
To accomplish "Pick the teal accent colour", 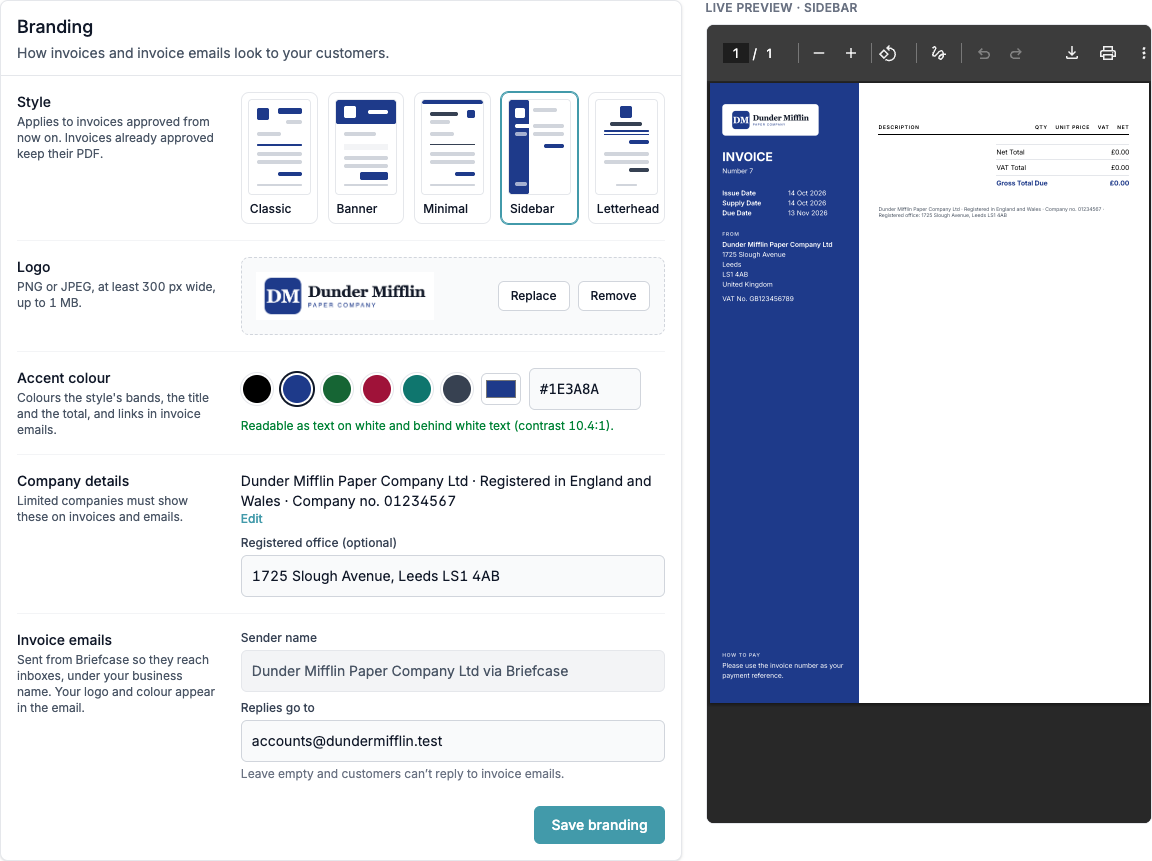I will (417, 389).
